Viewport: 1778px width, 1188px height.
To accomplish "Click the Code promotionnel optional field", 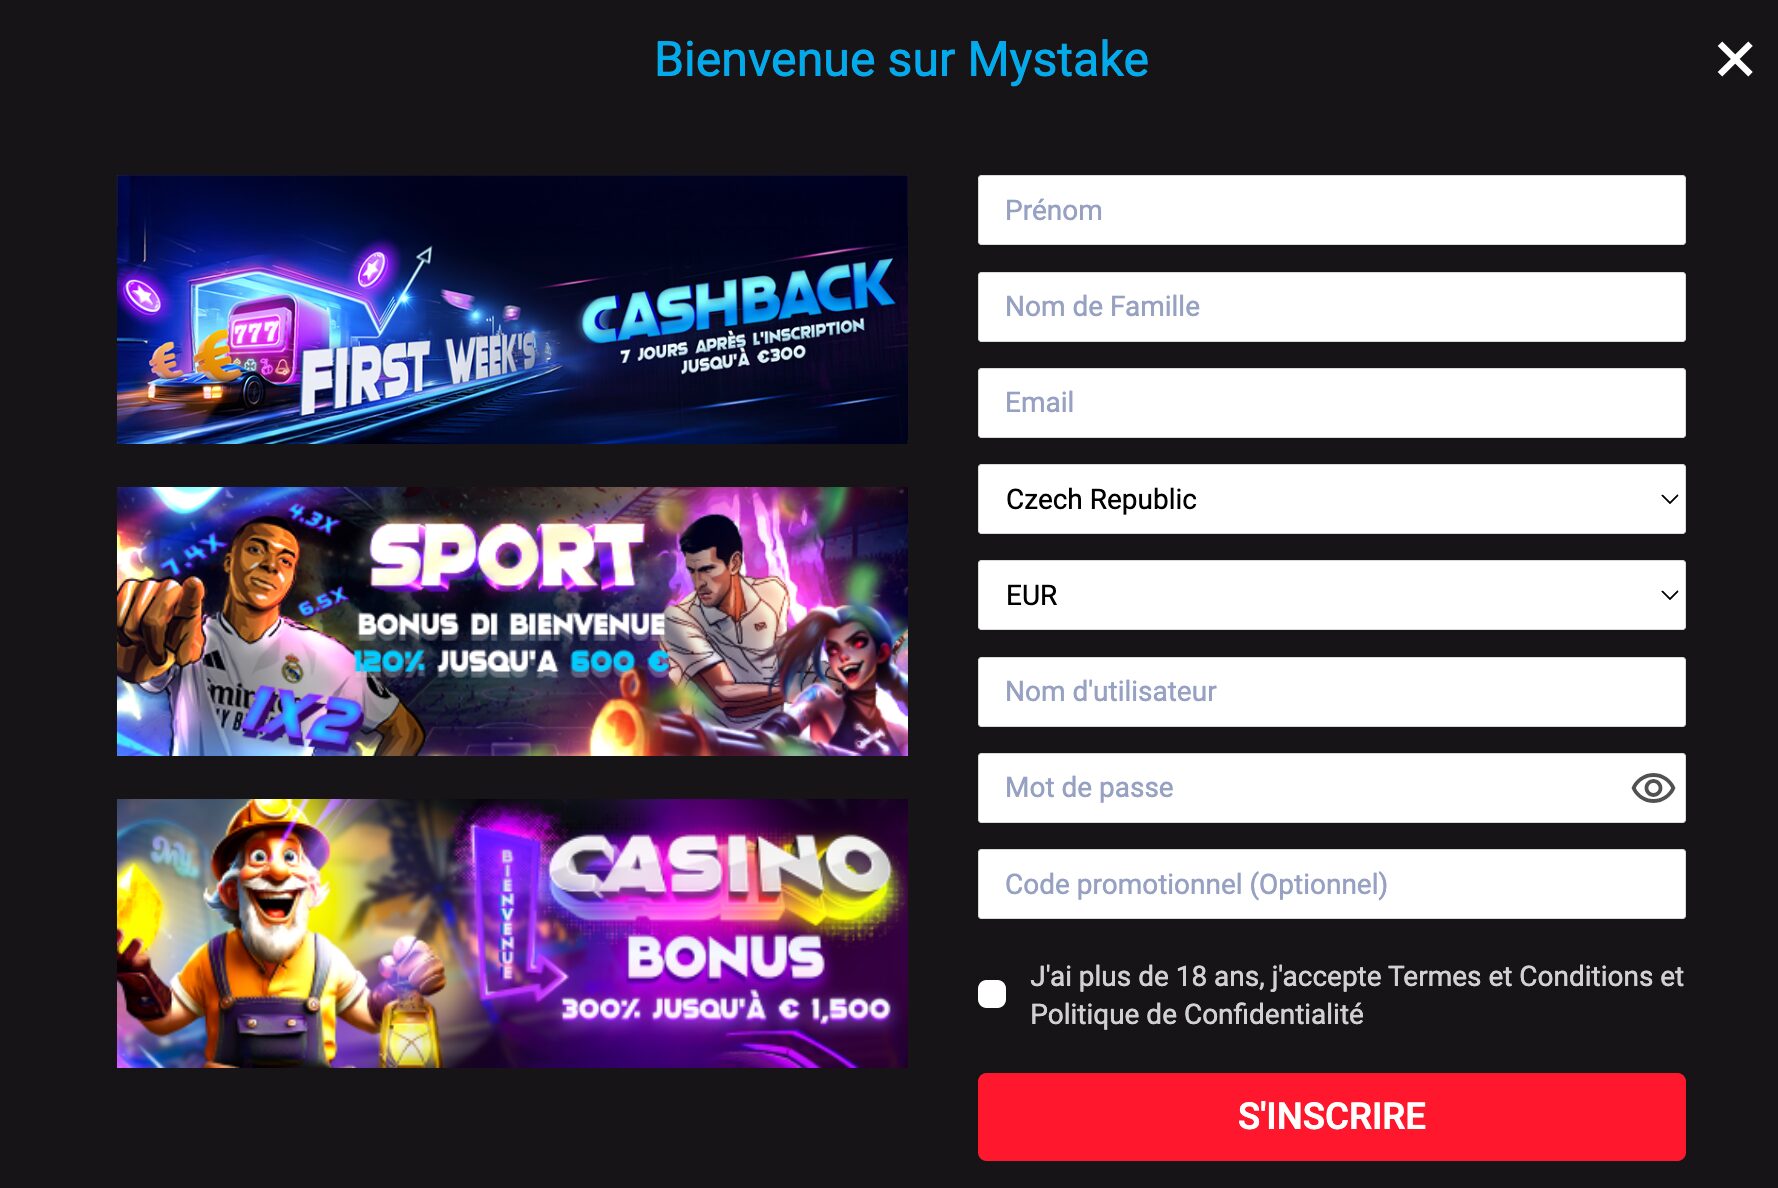I will (1331, 884).
